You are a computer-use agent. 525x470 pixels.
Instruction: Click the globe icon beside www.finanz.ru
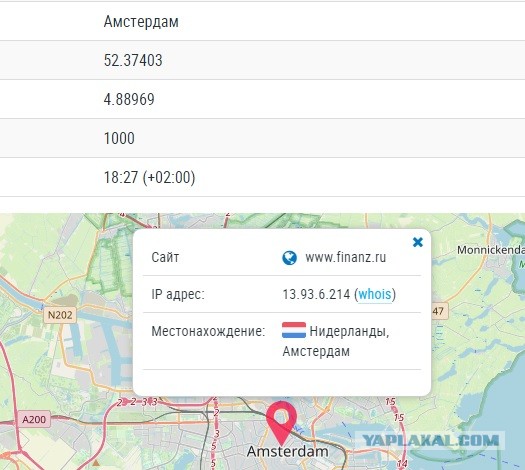point(289,258)
